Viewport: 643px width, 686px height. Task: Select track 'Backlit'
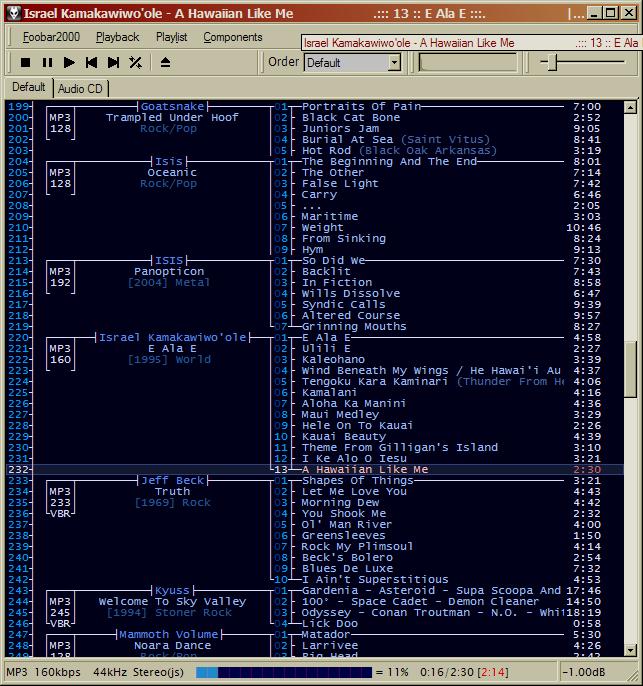coord(326,271)
